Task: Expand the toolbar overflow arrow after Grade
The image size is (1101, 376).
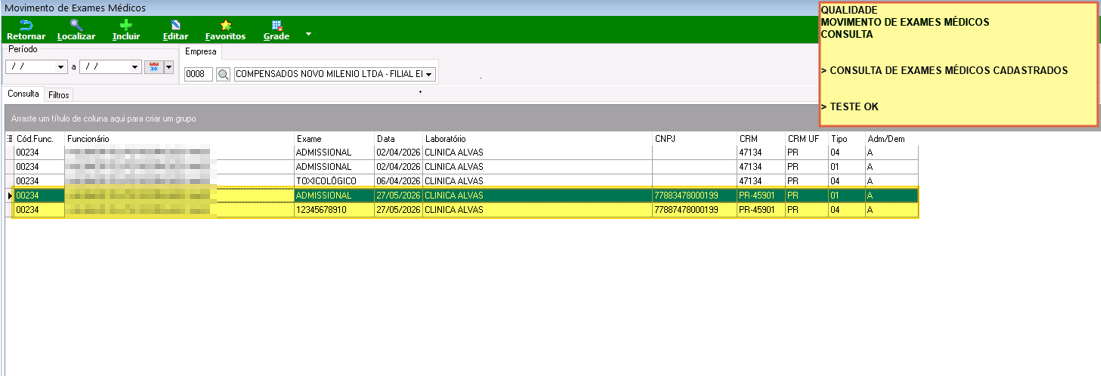Action: click(x=308, y=34)
